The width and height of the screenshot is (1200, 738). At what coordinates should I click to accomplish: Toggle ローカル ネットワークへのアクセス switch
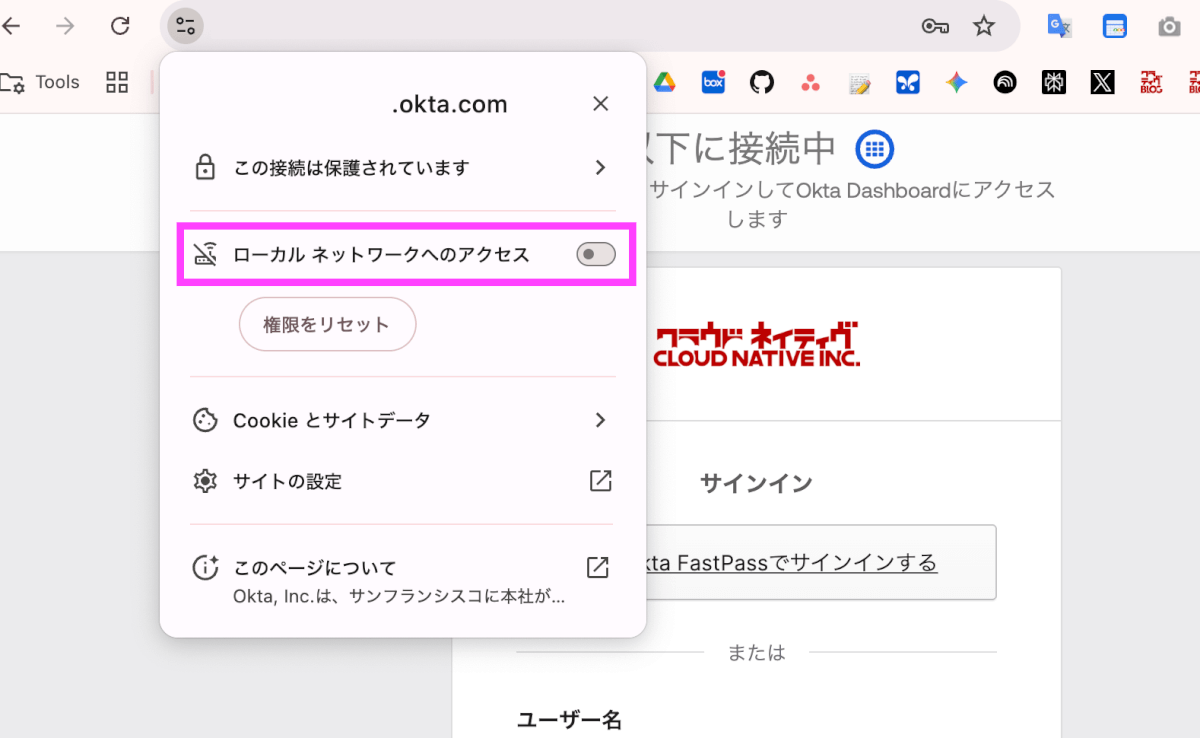(x=596, y=255)
